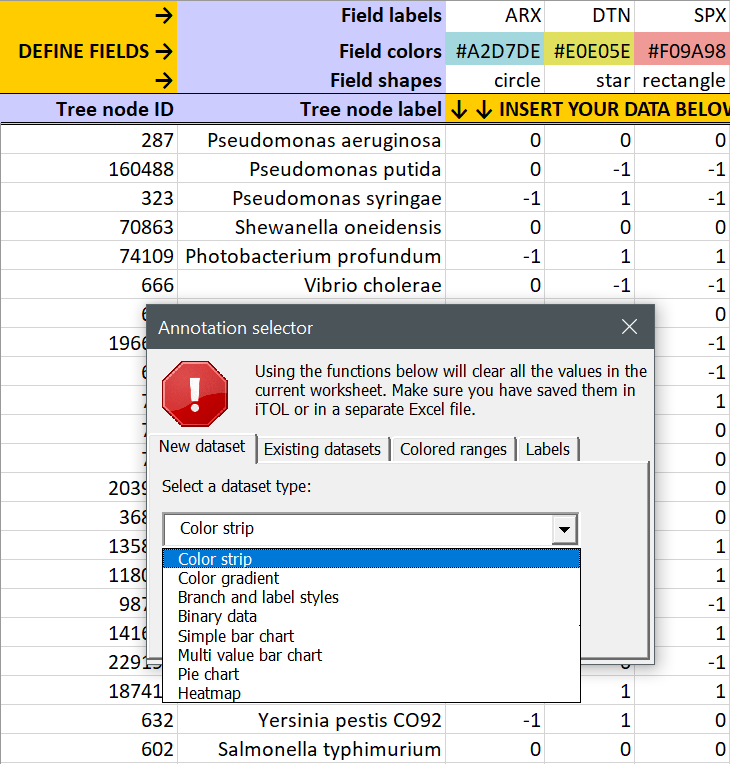Click the #A2D7DE field color cell
Image resolution: width=730 pixels, height=764 pixels.
pos(496,51)
